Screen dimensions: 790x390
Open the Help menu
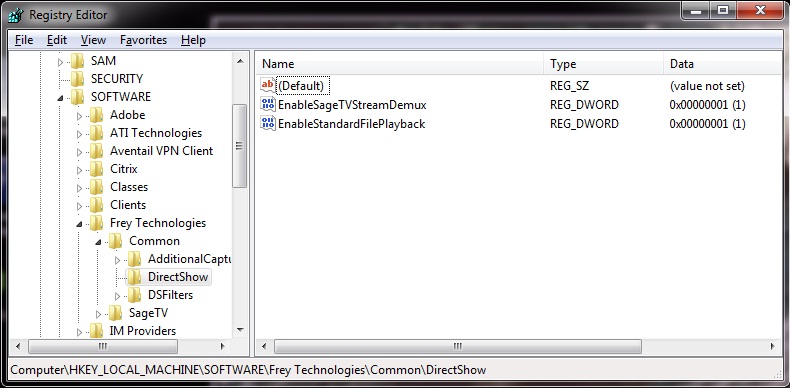pos(193,40)
